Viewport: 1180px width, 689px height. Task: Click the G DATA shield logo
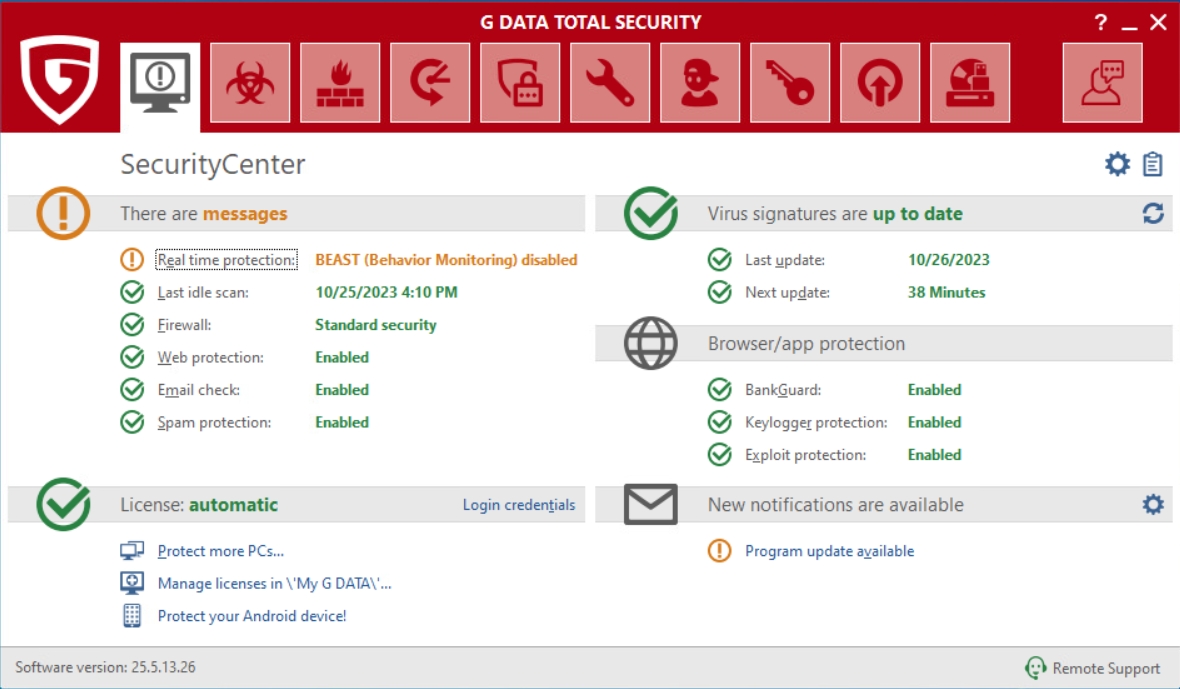[x=59, y=80]
